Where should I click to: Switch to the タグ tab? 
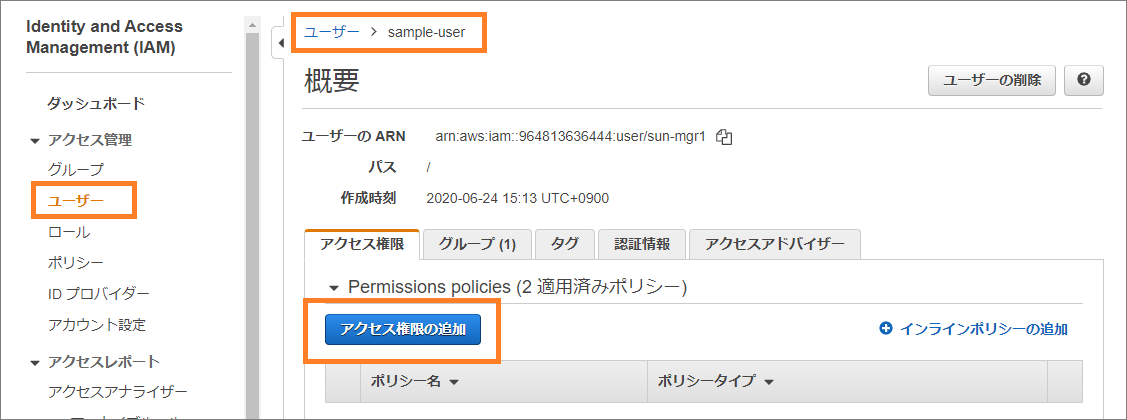click(x=565, y=244)
